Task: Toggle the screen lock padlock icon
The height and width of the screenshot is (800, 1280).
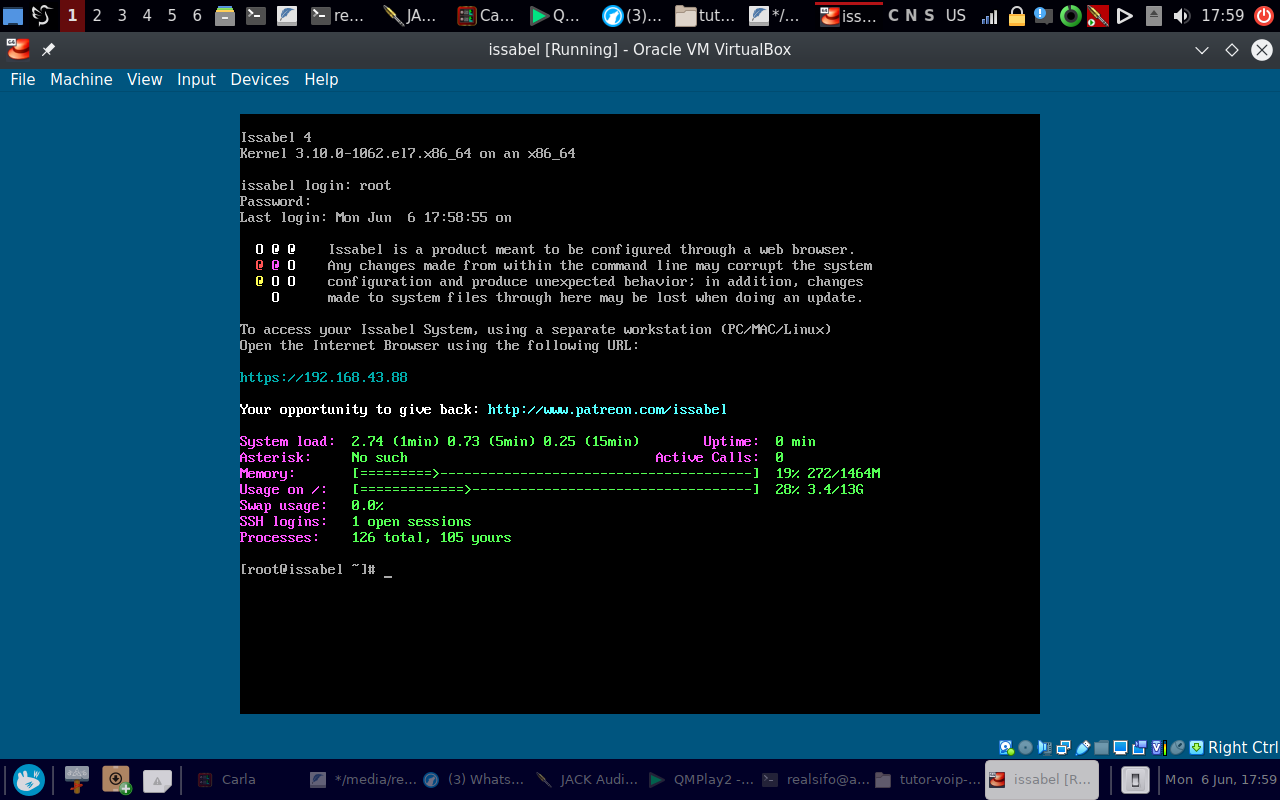Action: click(x=1017, y=16)
